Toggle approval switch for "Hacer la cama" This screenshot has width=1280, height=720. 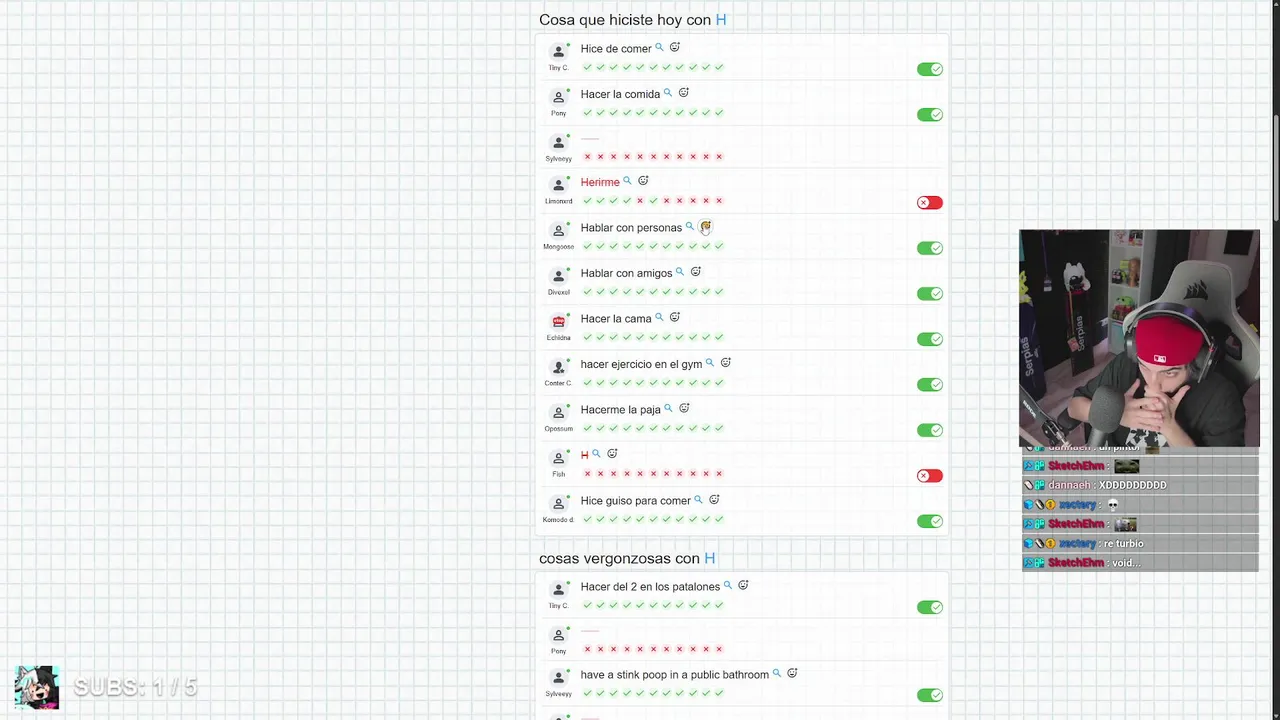tap(930, 339)
